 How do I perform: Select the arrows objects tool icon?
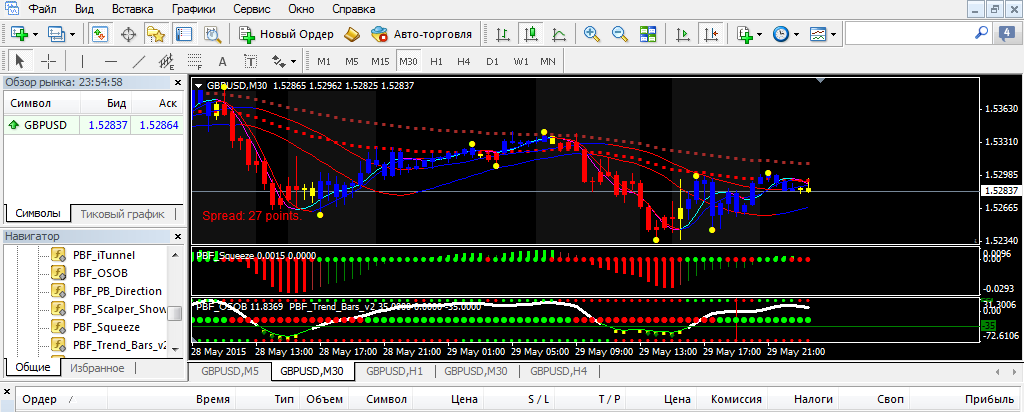[278, 61]
